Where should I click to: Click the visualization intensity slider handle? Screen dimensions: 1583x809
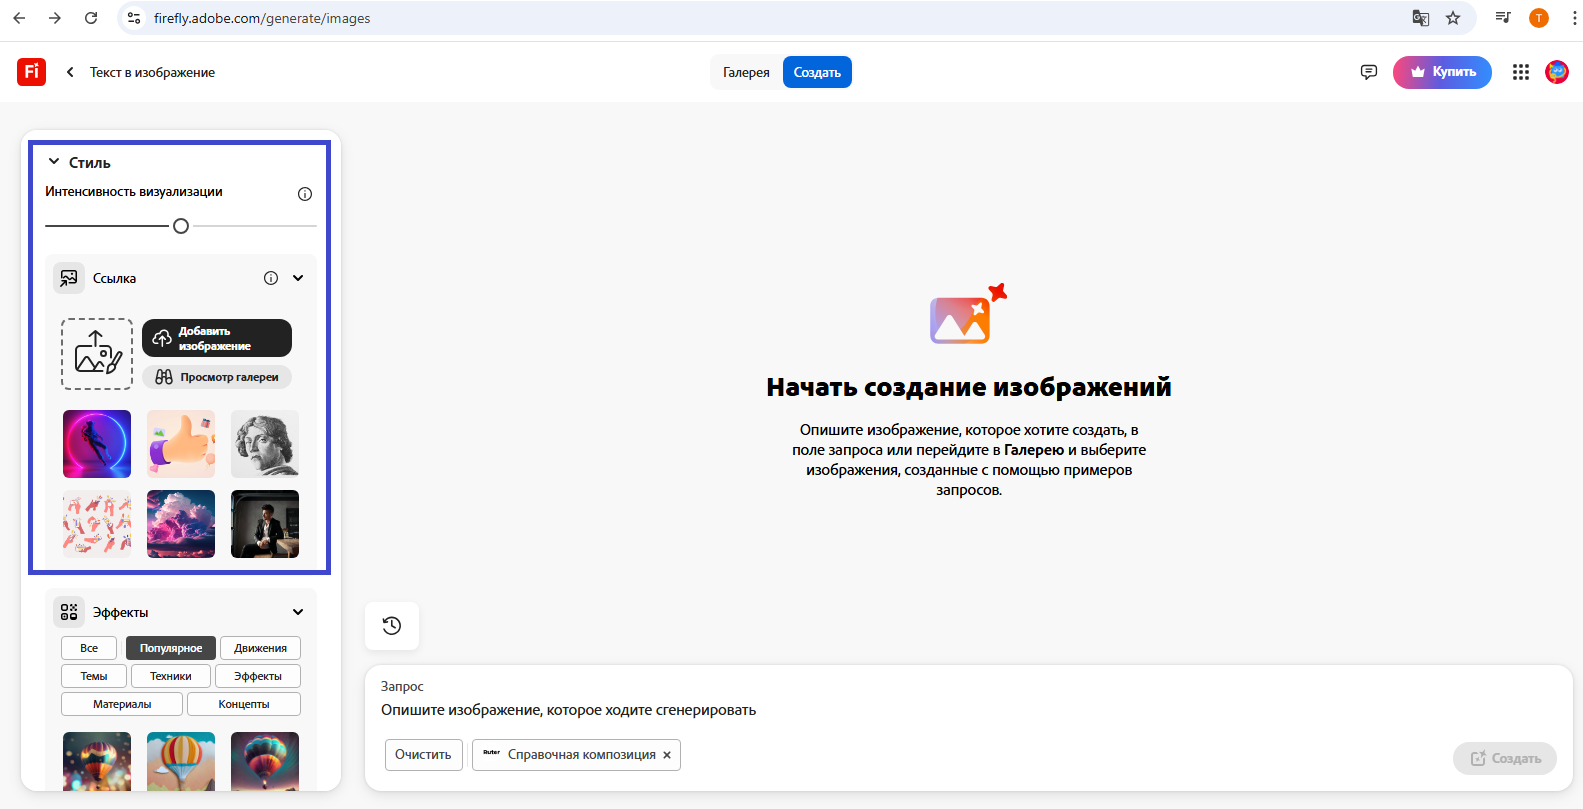tap(181, 226)
